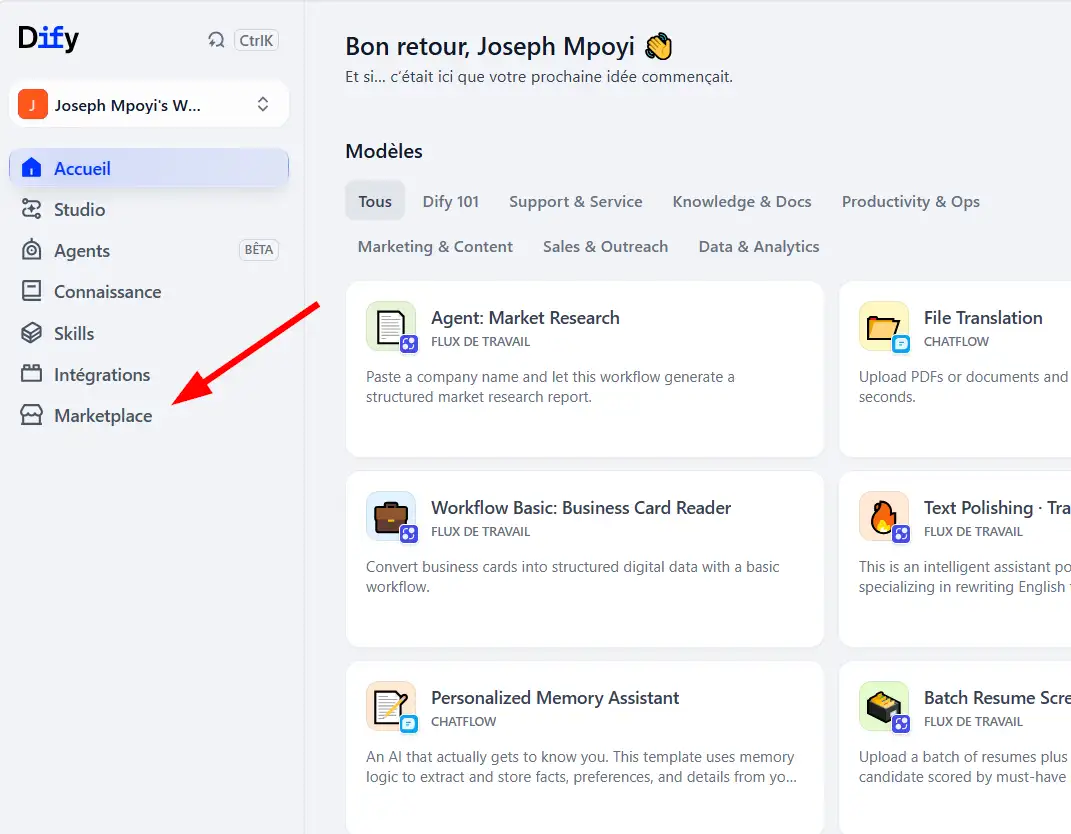Image resolution: width=1071 pixels, height=834 pixels.
Task: Click the greeting subtitle about votre prochaine idée
Action: (x=539, y=77)
